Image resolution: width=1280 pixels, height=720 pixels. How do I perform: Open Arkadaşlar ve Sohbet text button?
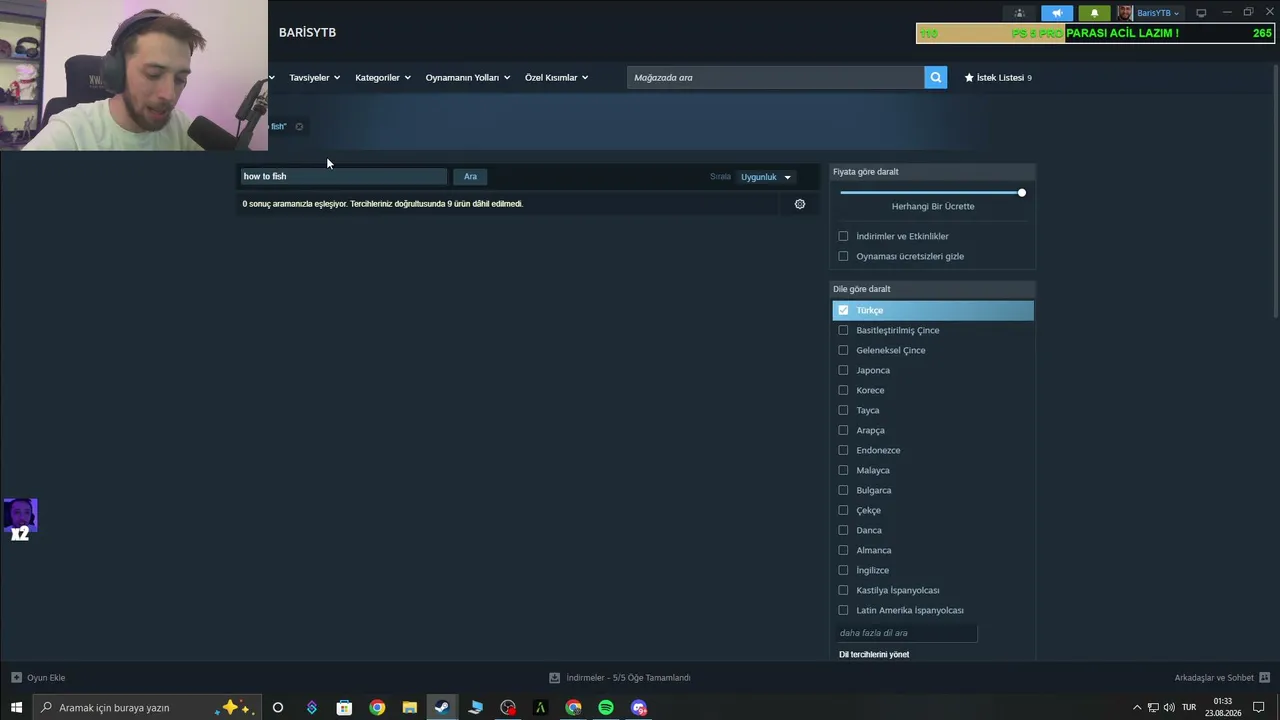[1214, 678]
